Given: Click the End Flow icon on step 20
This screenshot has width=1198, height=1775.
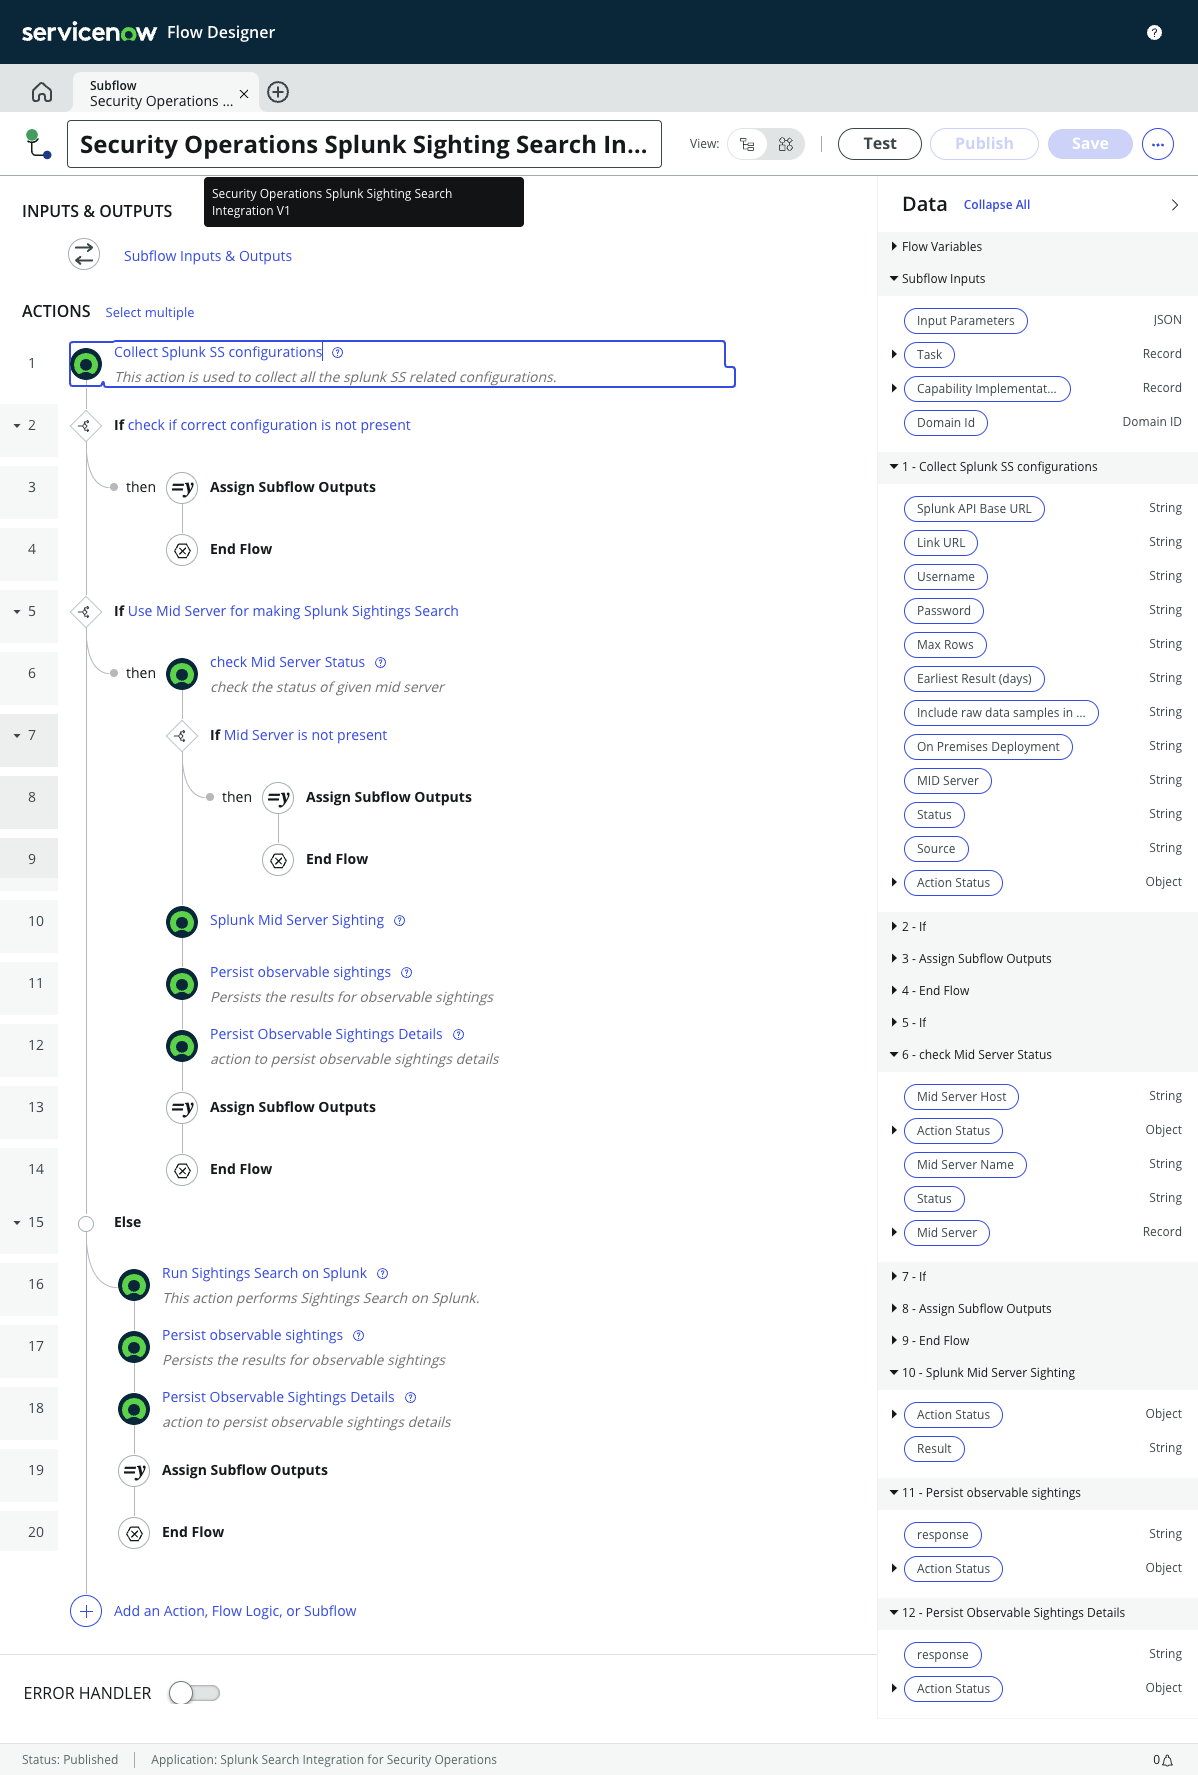Looking at the screenshot, I should tap(134, 1533).
